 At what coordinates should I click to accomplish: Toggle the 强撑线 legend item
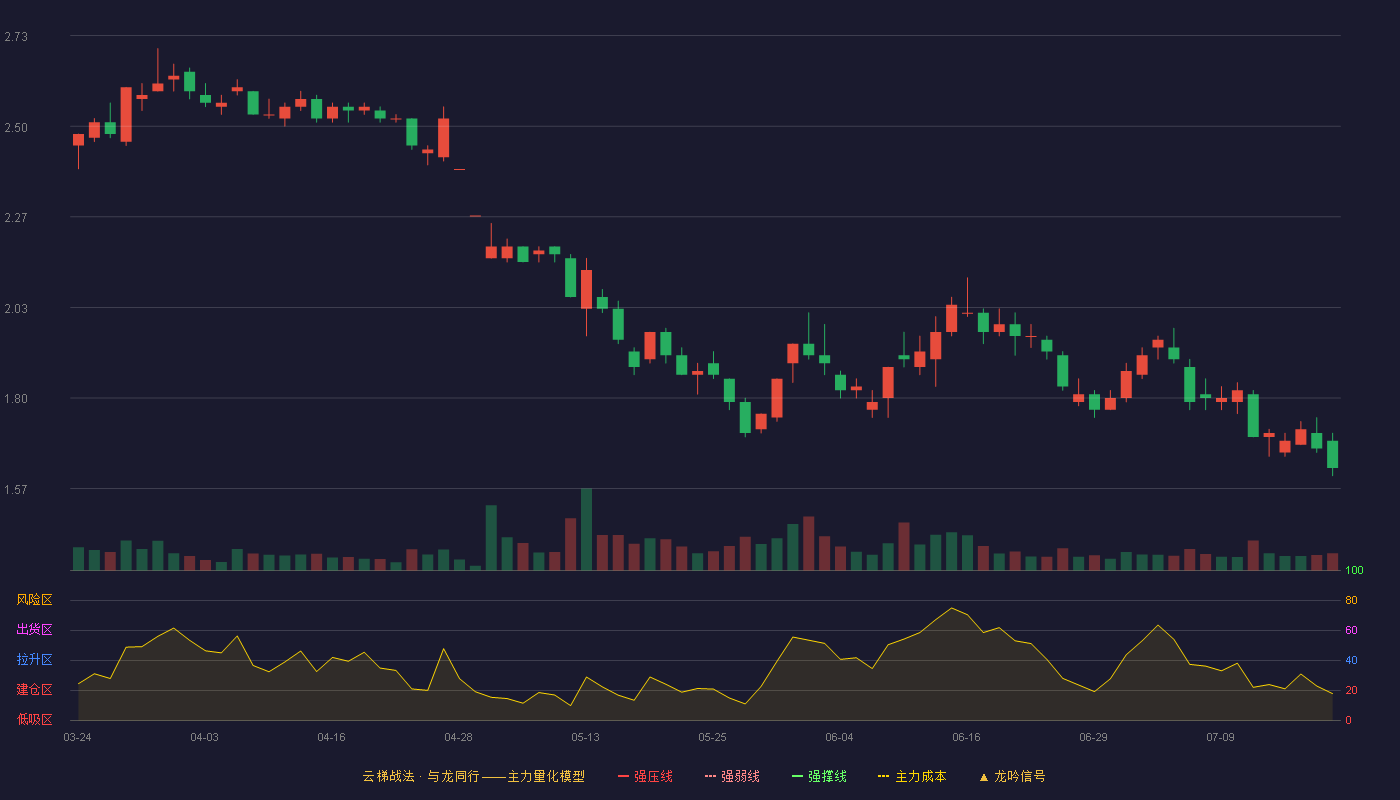pos(819,776)
